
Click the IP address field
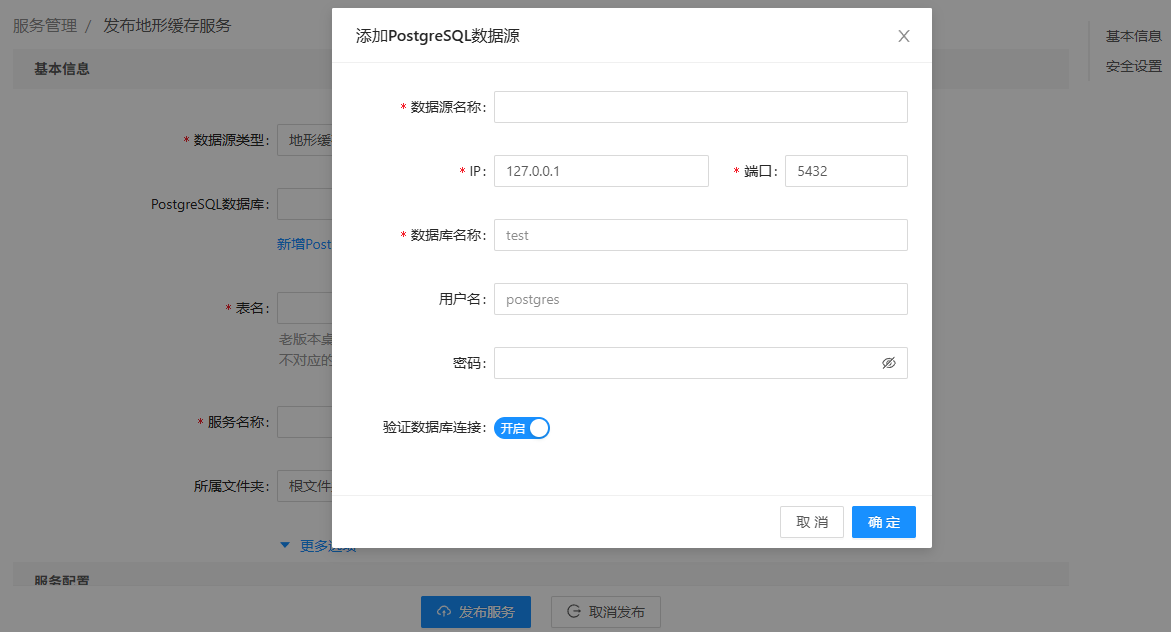pos(601,171)
